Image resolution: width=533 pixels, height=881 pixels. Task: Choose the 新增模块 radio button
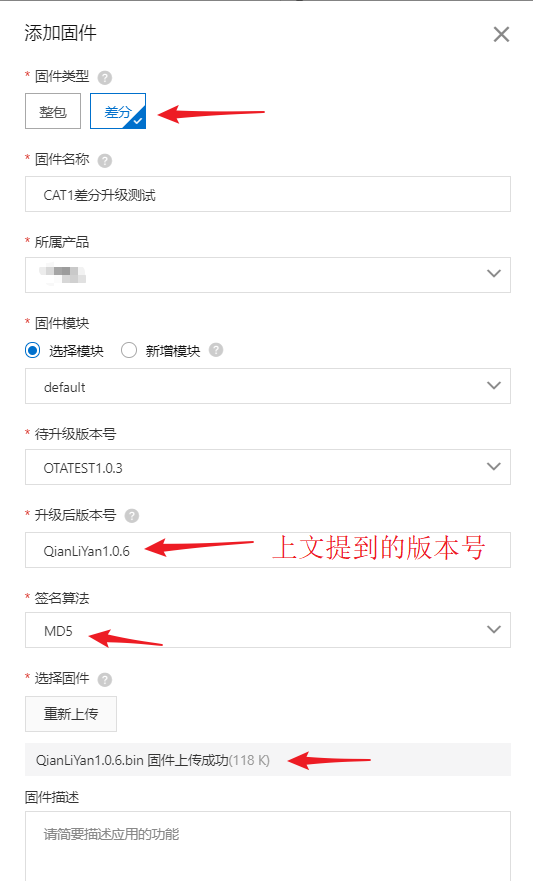click(129, 351)
